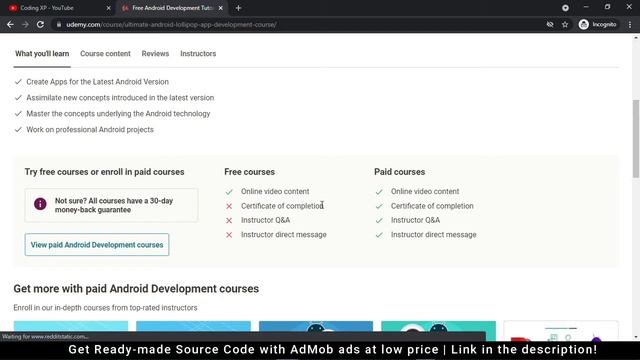Click the crossed-eye tracking protection icon
Screen dimensions: 640x360
pyautogui.click(x=550, y=24)
